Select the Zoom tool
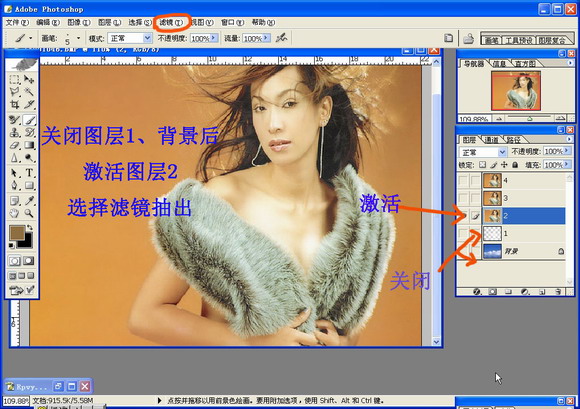The width and height of the screenshot is (580, 409). 29,213
